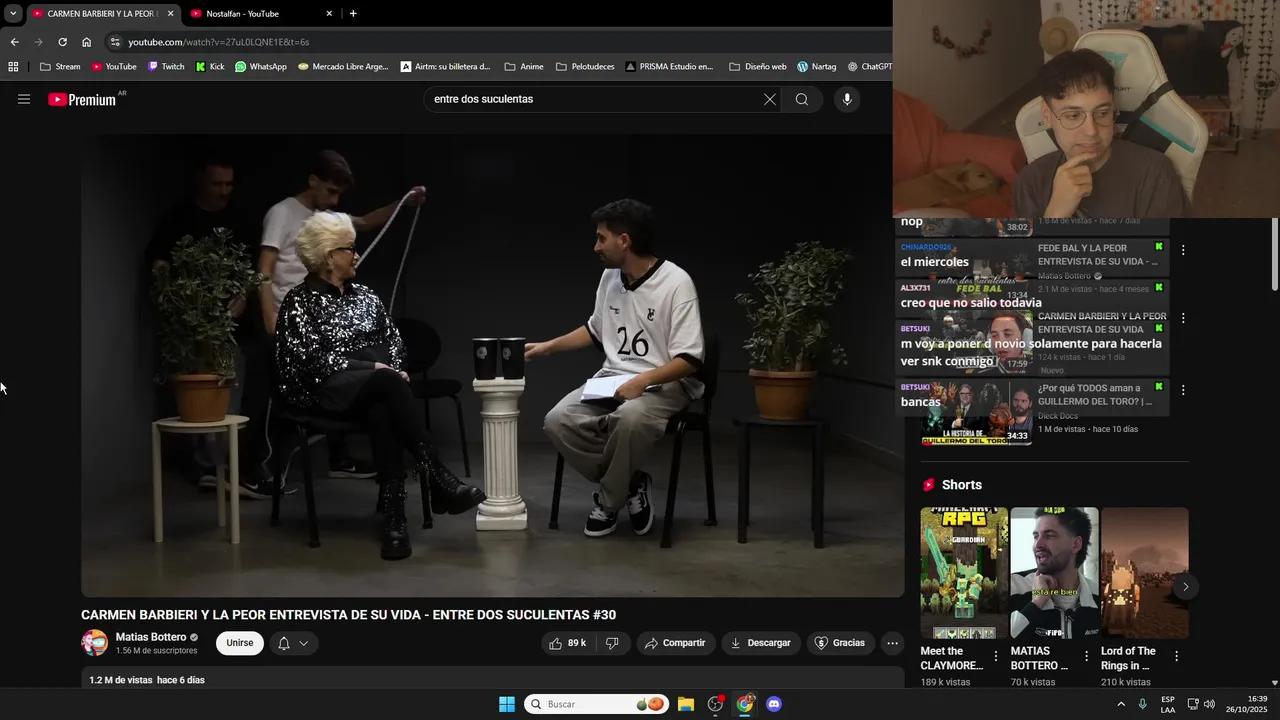Show next Shorts with right arrow

coord(1185,587)
